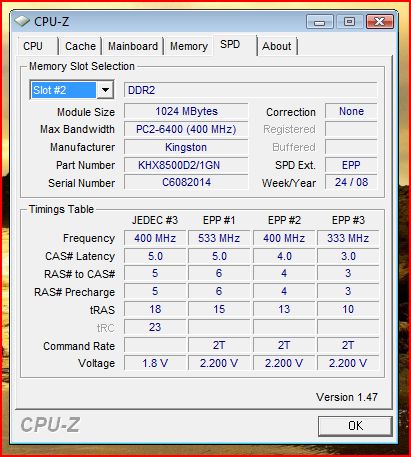Click the JEDEC #3 column header
The height and width of the screenshot is (457, 411).
tap(155, 220)
